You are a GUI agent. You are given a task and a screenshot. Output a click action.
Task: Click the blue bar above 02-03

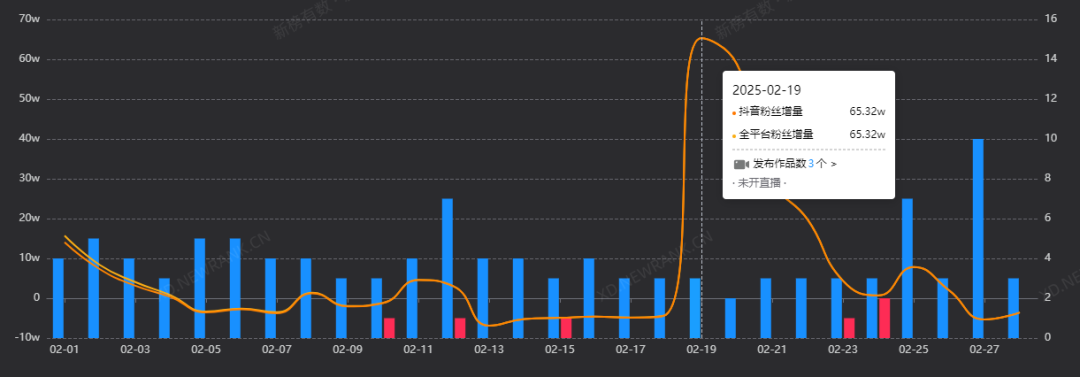coord(129,298)
